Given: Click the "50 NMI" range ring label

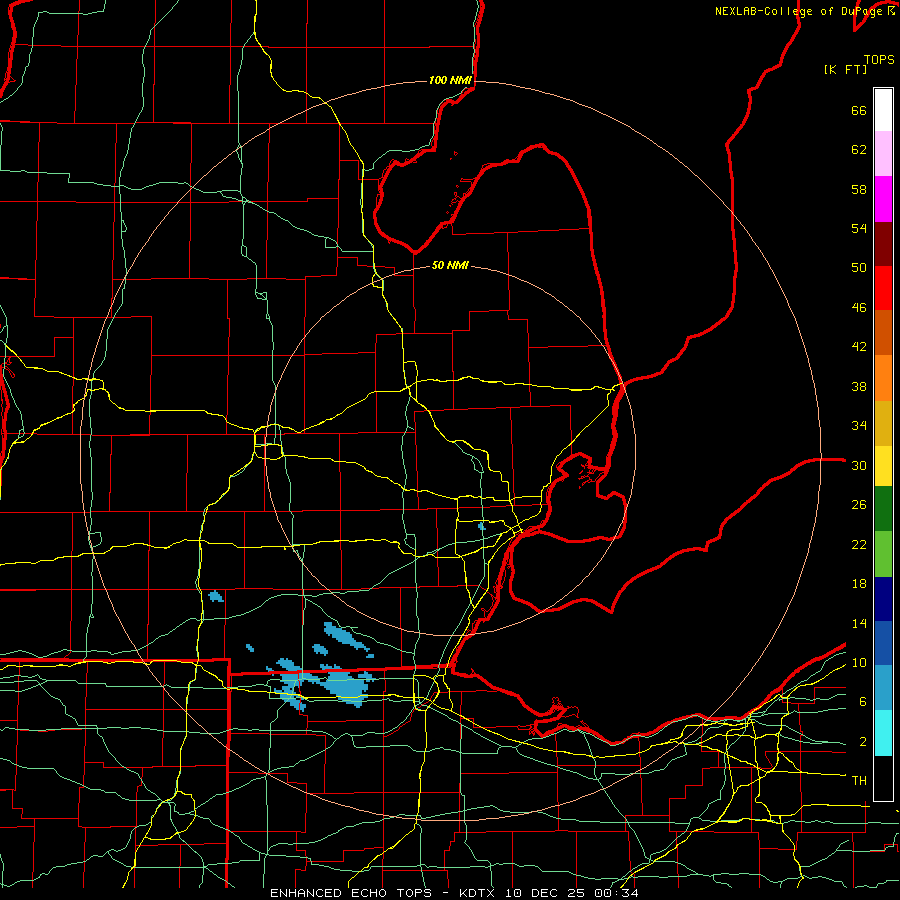Looking at the screenshot, I should click(x=450, y=265).
